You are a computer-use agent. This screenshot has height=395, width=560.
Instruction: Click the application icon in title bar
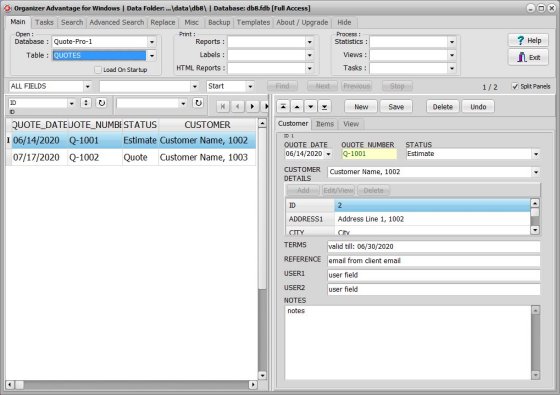[7, 8]
